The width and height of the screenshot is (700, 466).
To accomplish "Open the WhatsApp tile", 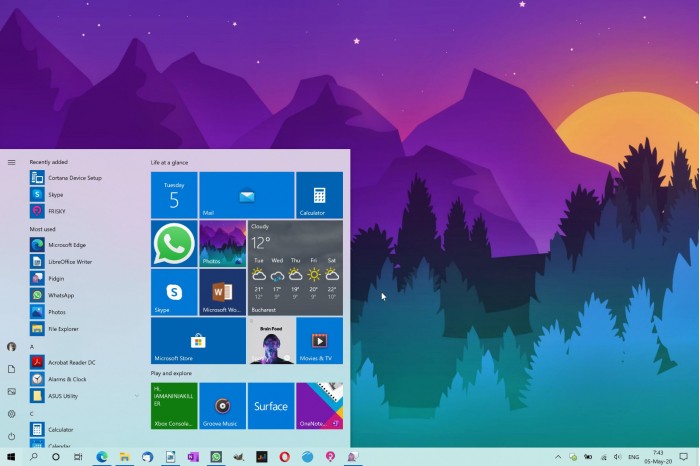I will [x=174, y=244].
